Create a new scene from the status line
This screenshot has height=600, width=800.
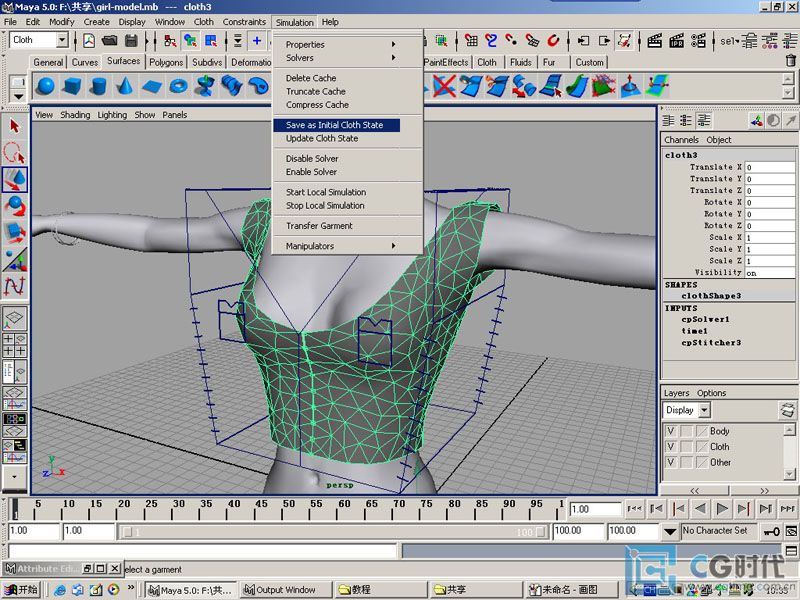89,40
